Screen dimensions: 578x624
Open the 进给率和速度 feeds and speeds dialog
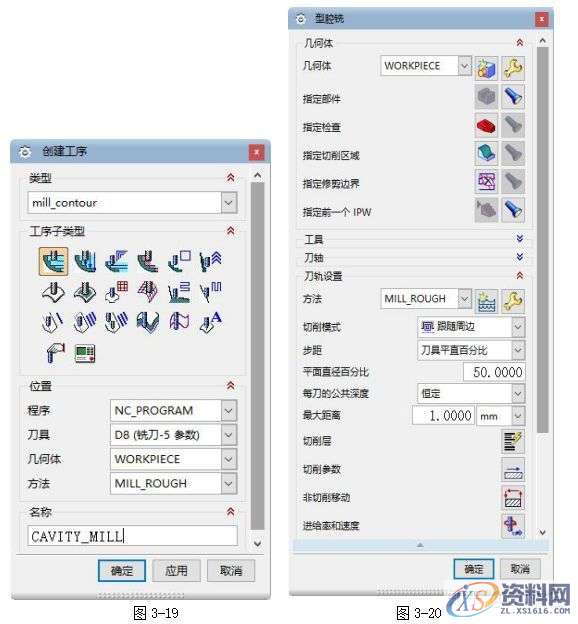point(513,526)
